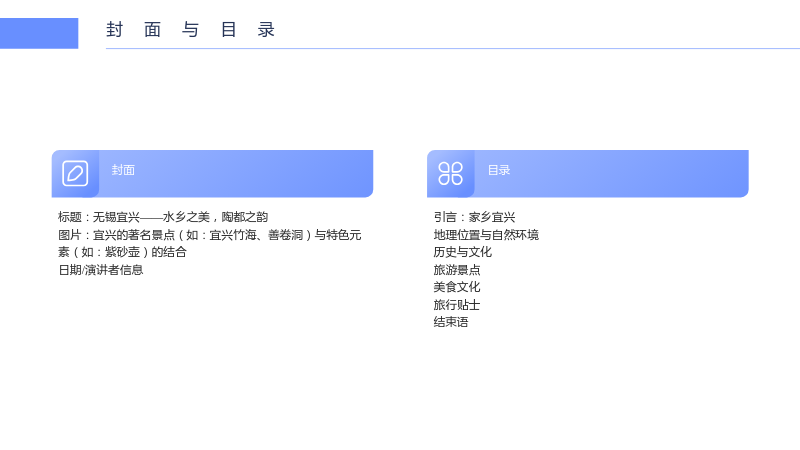This screenshot has height=450, width=800.
Task: Click the thin blue line under the title
Action: [x=453, y=48]
